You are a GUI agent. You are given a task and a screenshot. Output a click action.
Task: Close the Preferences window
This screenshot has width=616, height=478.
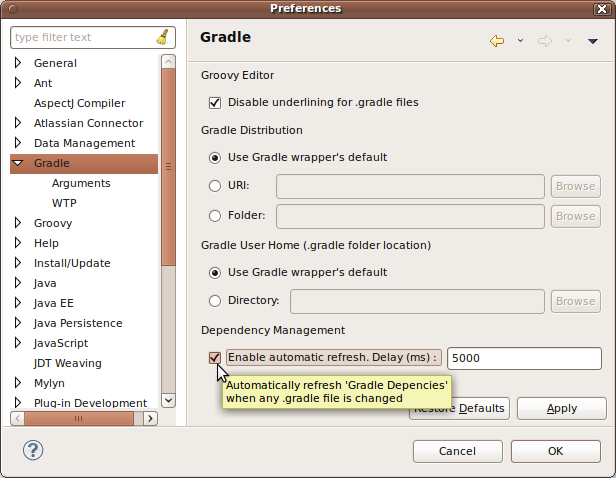[601, 9]
